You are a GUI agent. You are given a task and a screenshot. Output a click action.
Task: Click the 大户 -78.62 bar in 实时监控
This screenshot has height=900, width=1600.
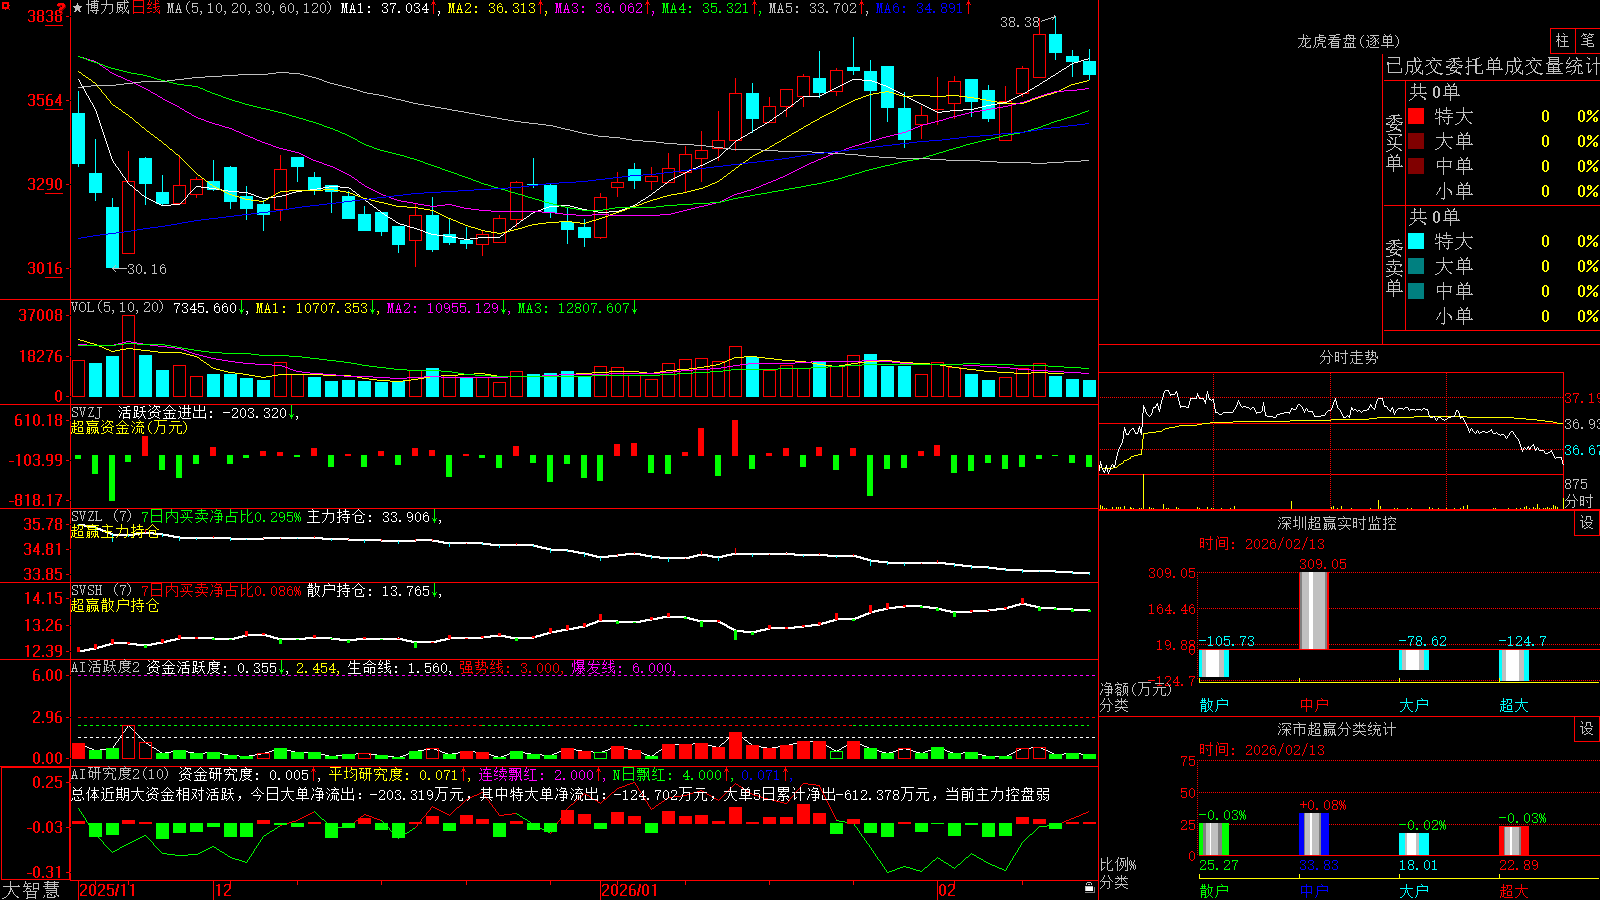pos(1414,660)
